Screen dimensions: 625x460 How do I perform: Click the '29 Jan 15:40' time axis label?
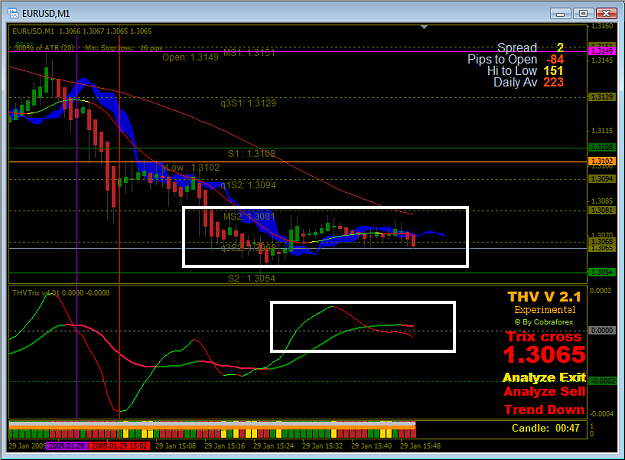(372, 446)
